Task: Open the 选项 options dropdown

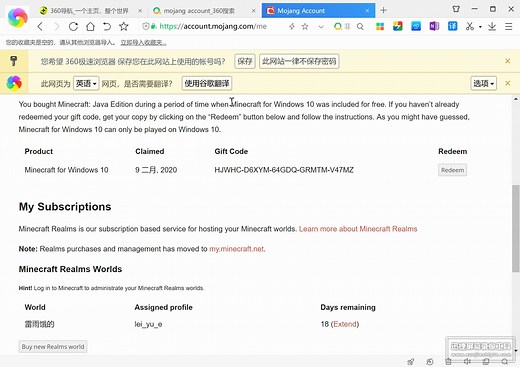Action: (483, 83)
